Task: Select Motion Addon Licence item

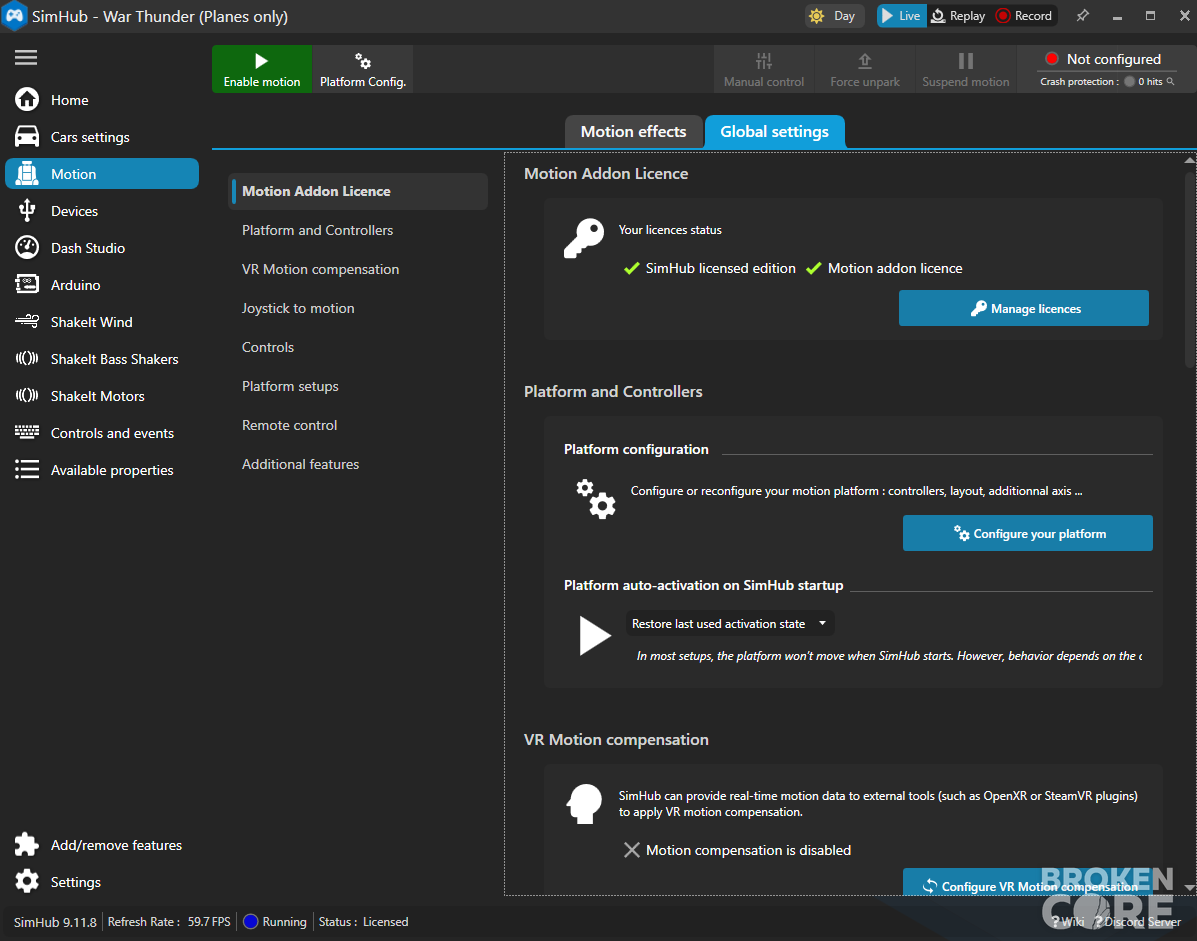Action: click(358, 192)
